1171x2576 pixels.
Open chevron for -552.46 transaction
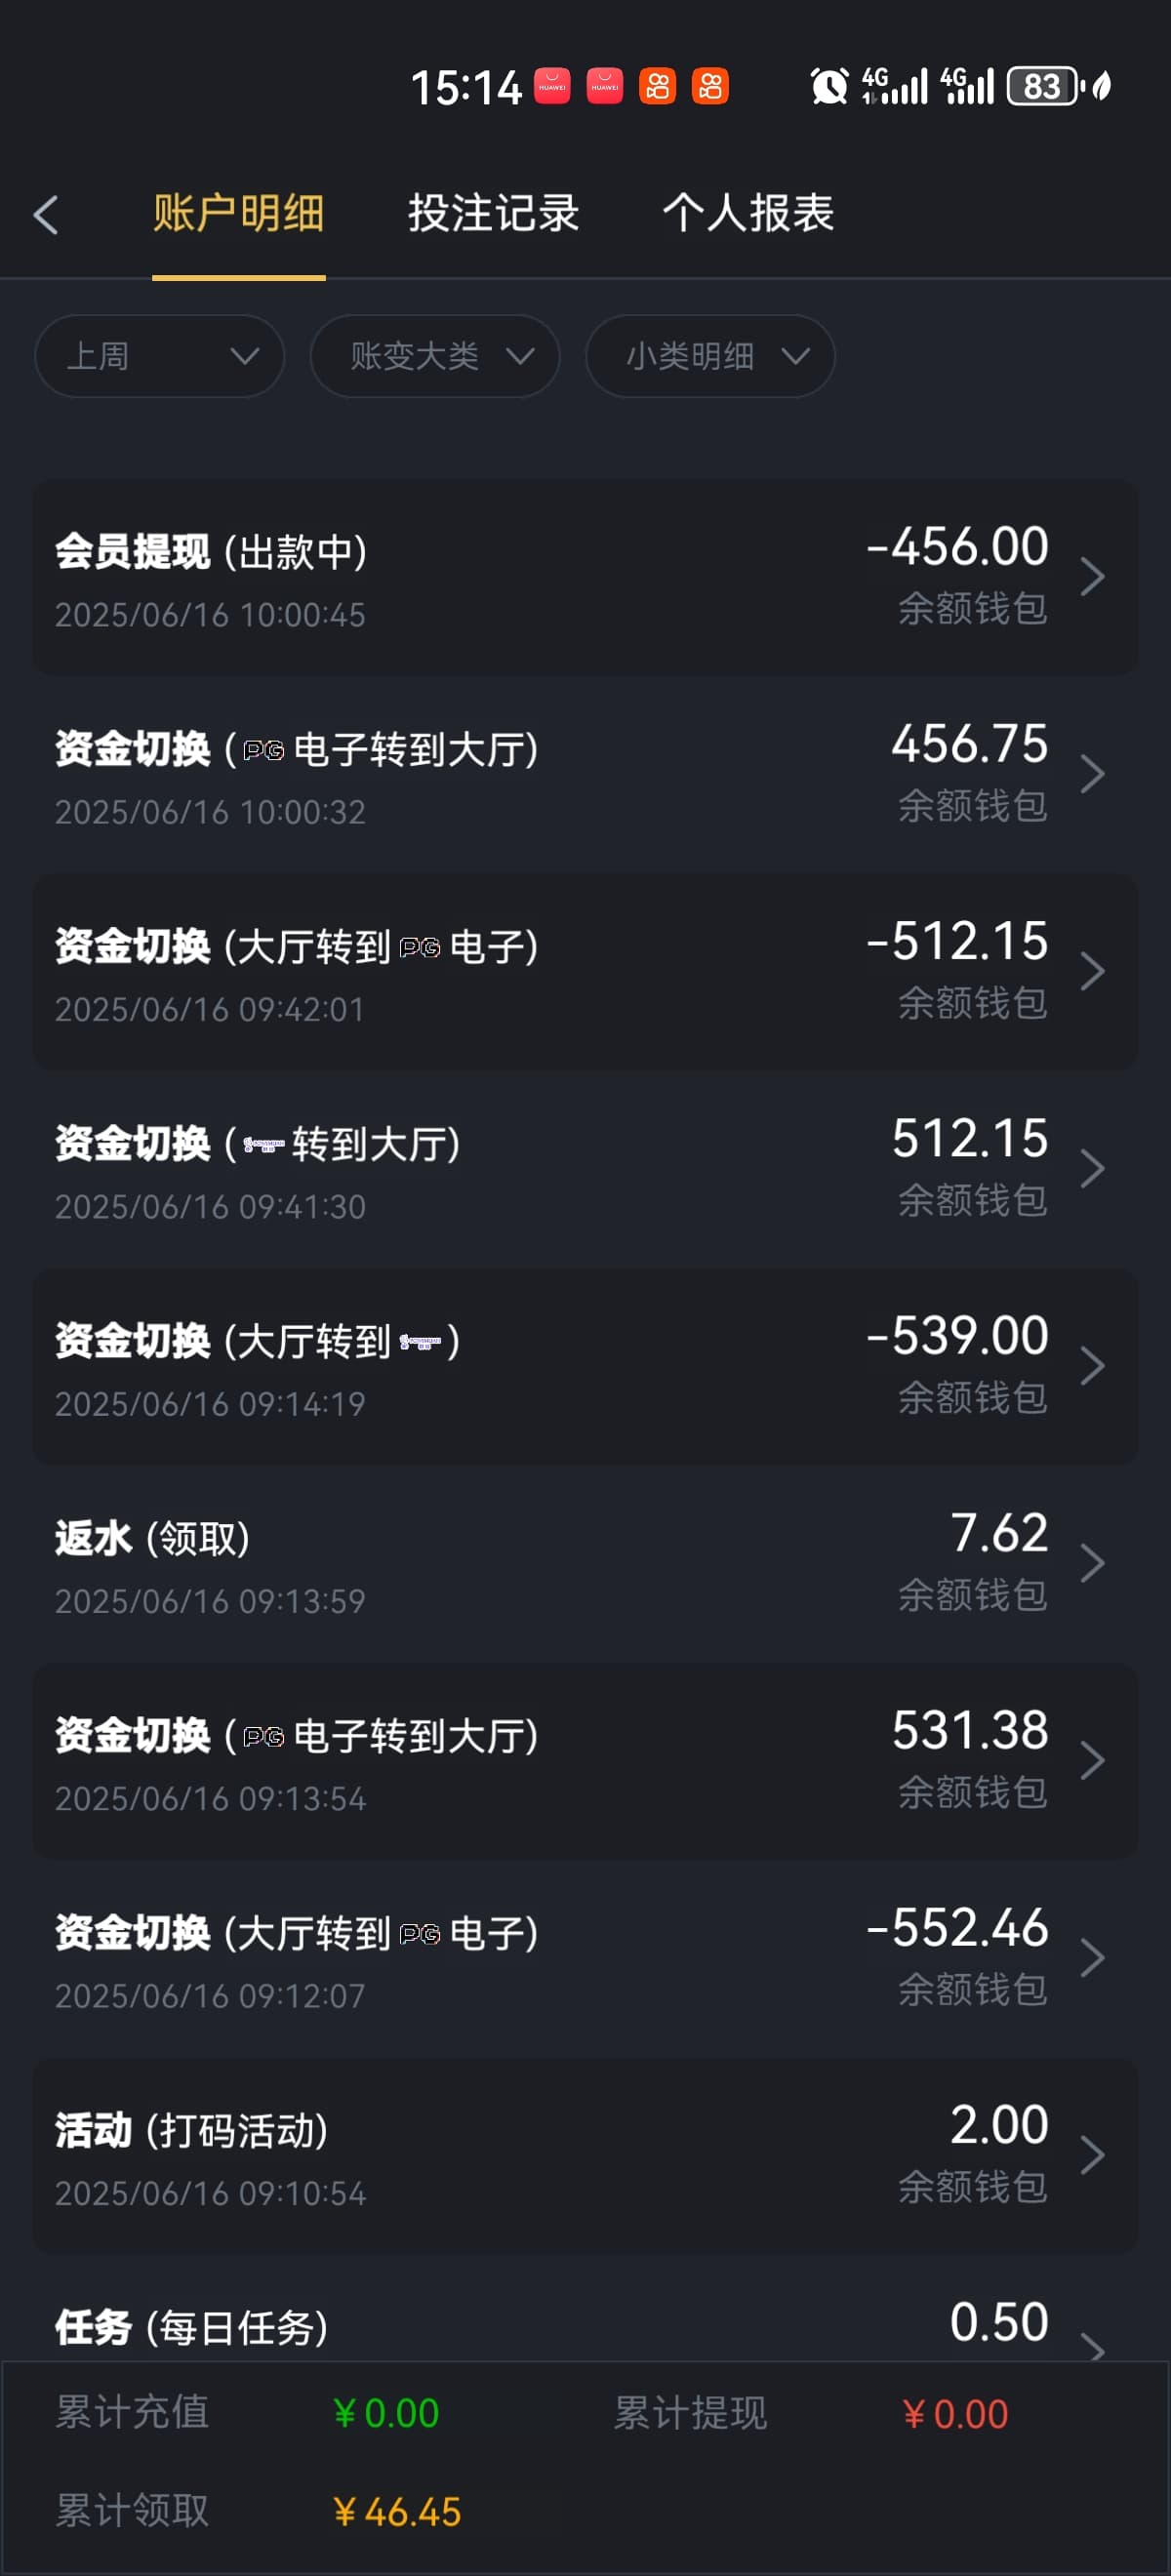point(1092,1957)
